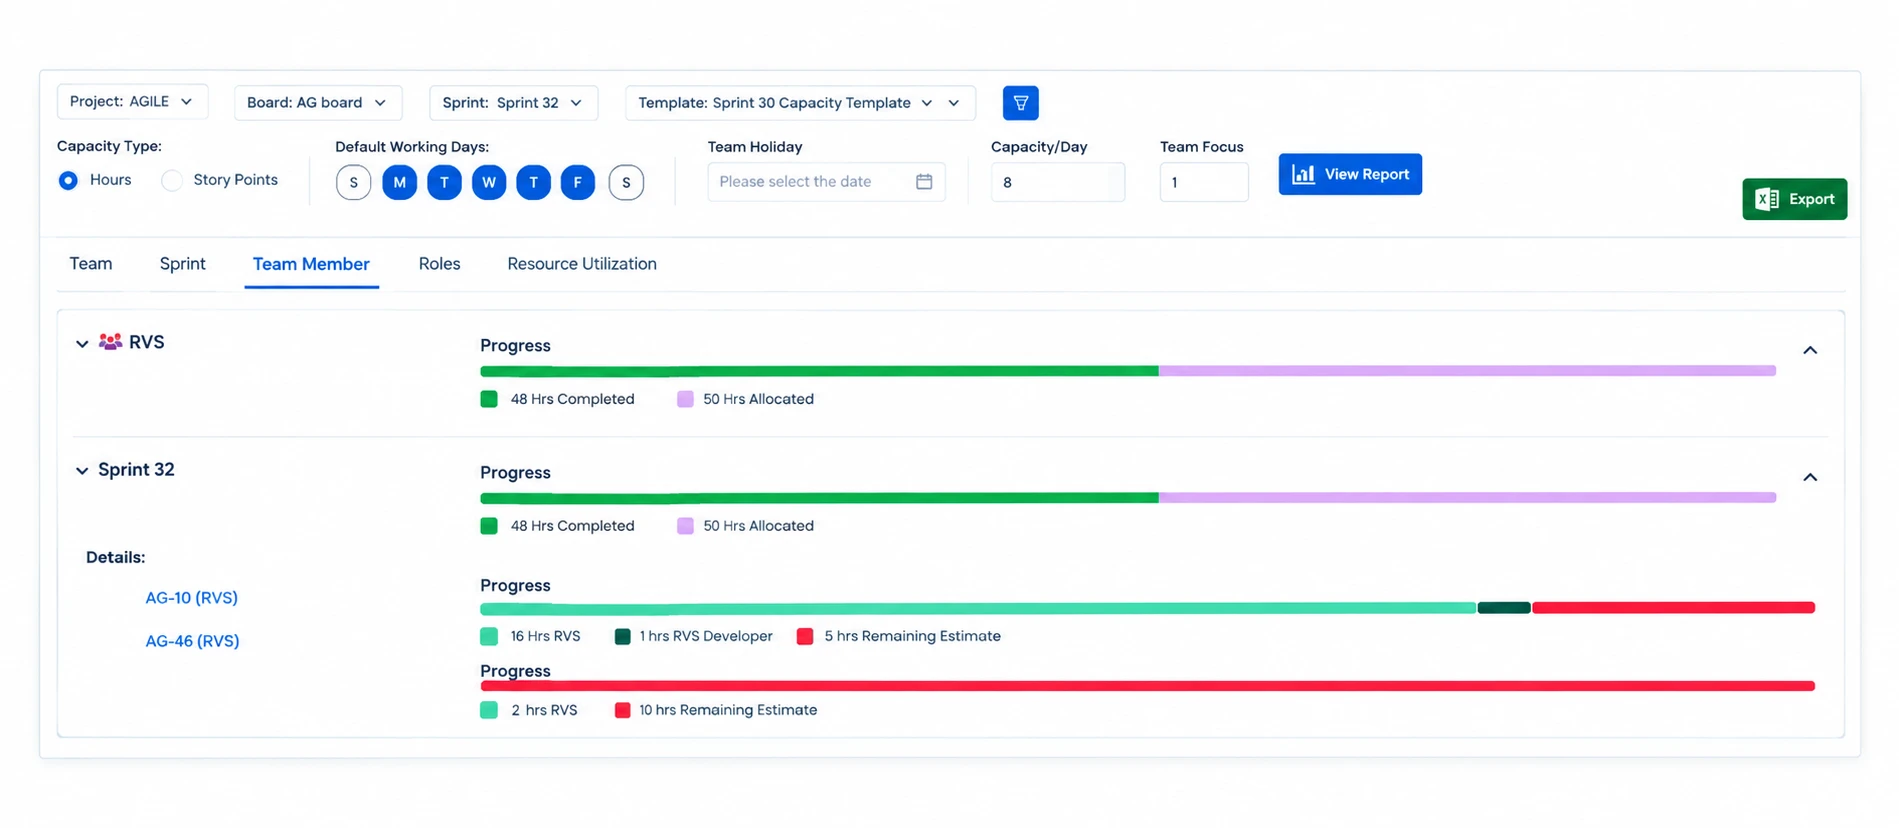Click the red AG-46 progress bar
Screen dimensions: 1899x828
(1147, 686)
